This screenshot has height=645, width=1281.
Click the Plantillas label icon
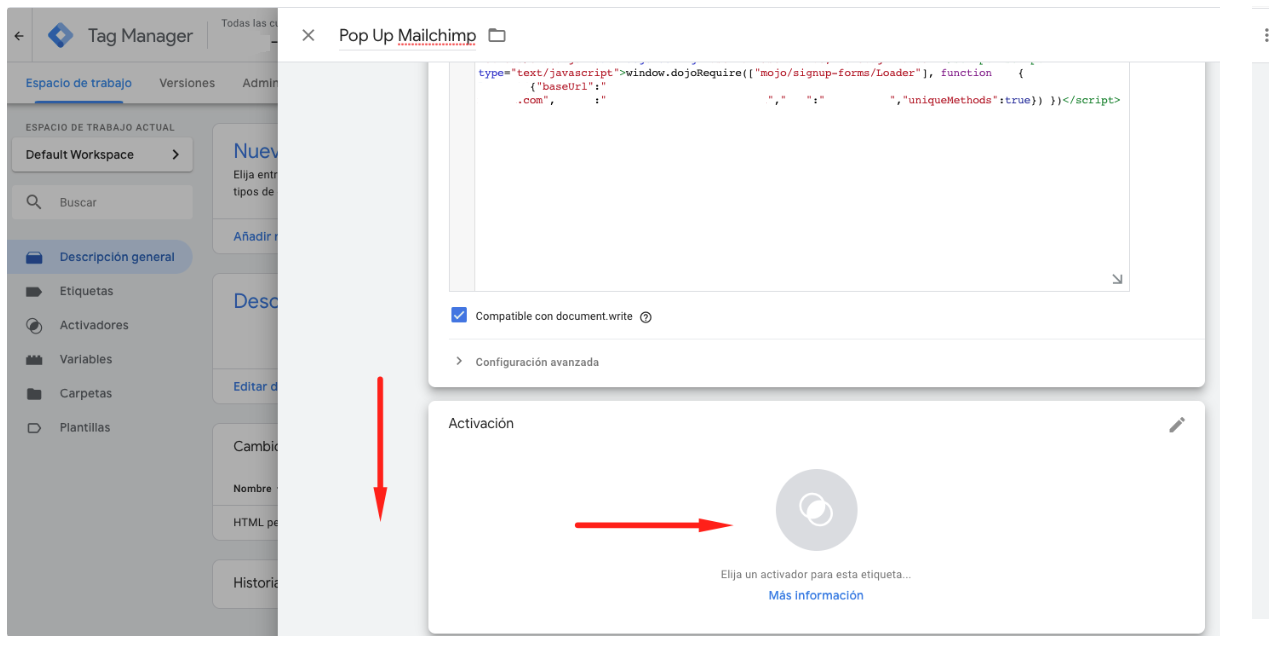click(34, 427)
